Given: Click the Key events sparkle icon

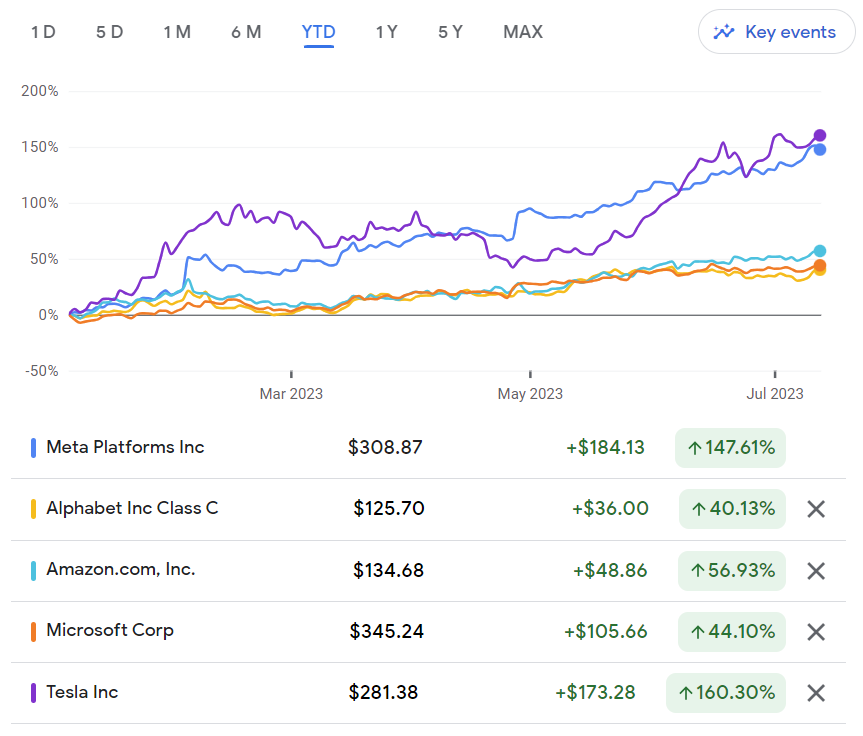Looking at the screenshot, I should 724,32.
